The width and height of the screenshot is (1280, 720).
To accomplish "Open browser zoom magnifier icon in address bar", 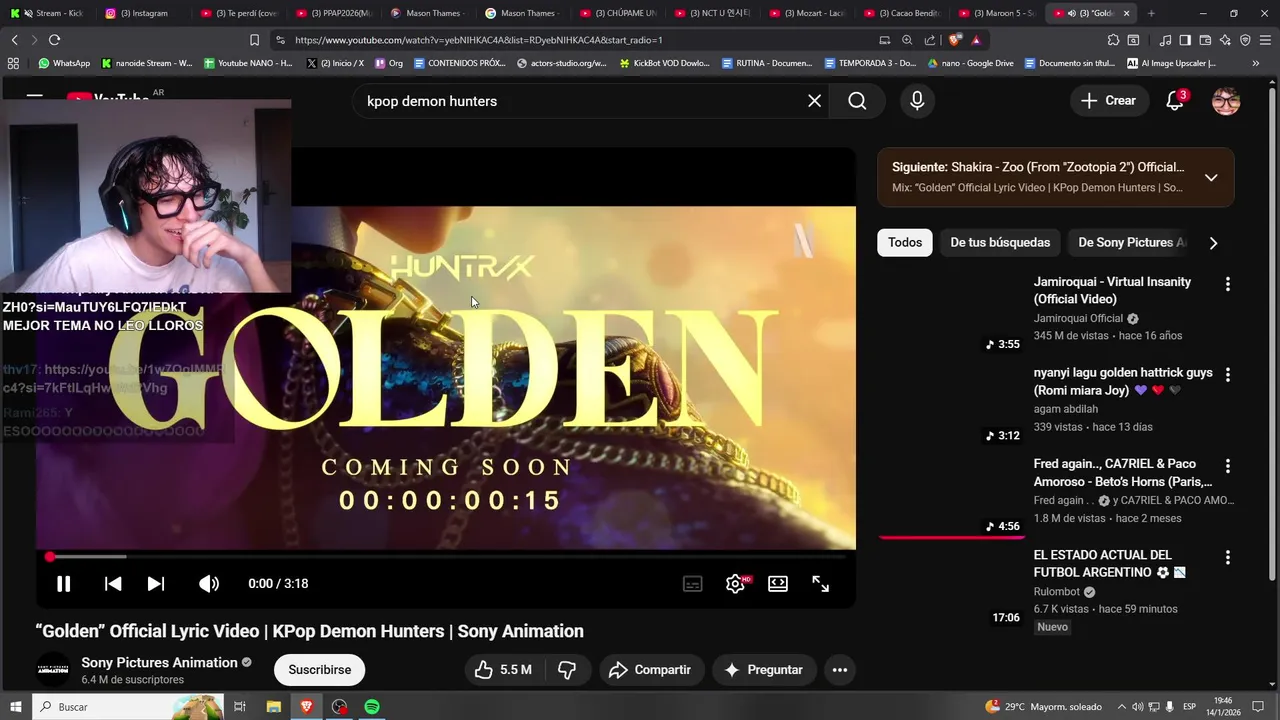I will click(907, 40).
